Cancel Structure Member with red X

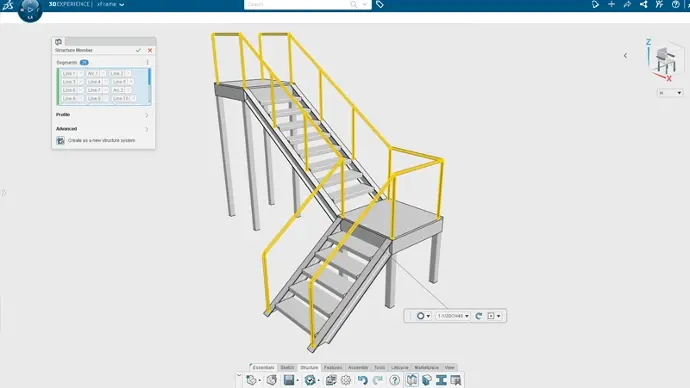(x=150, y=50)
